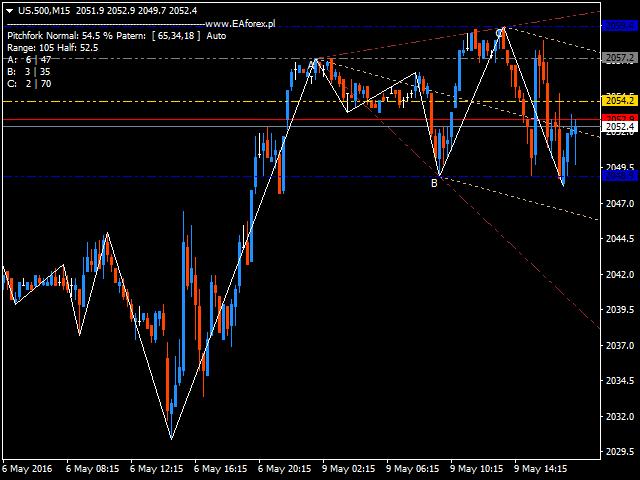Click 2034.5 on the price axis
The height and width of the screenshot is (480, 640).
(620, 381)
